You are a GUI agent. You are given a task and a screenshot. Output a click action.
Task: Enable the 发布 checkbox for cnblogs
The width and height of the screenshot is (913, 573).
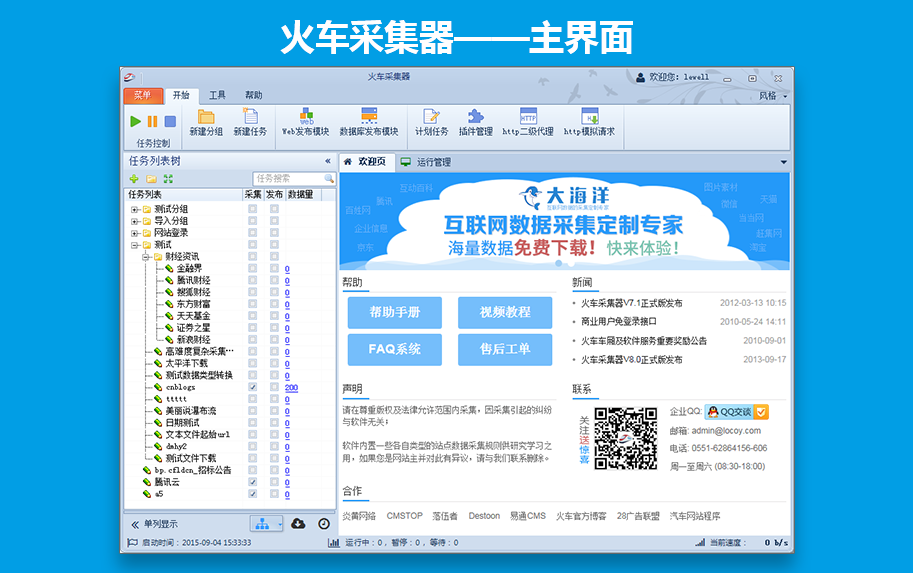click(273, 387)
